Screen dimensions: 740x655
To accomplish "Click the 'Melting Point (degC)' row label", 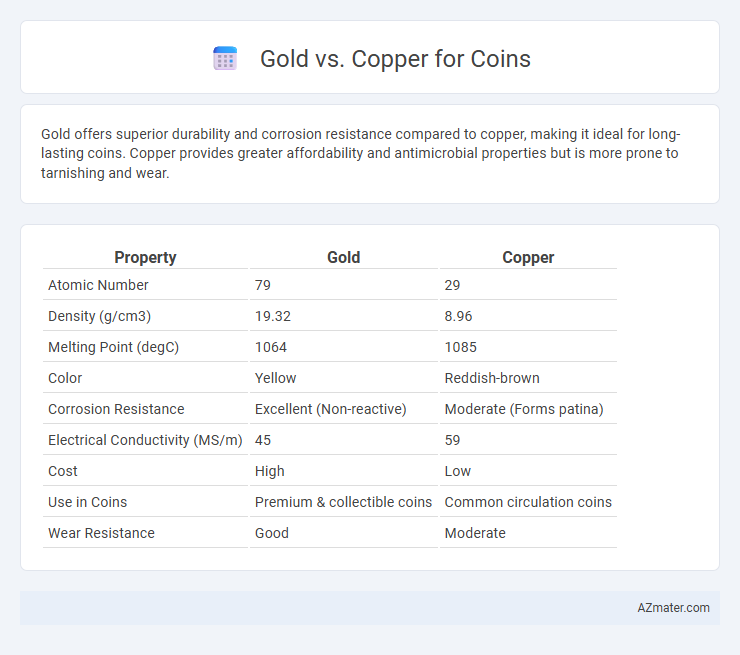I will (x=113, y=347).
